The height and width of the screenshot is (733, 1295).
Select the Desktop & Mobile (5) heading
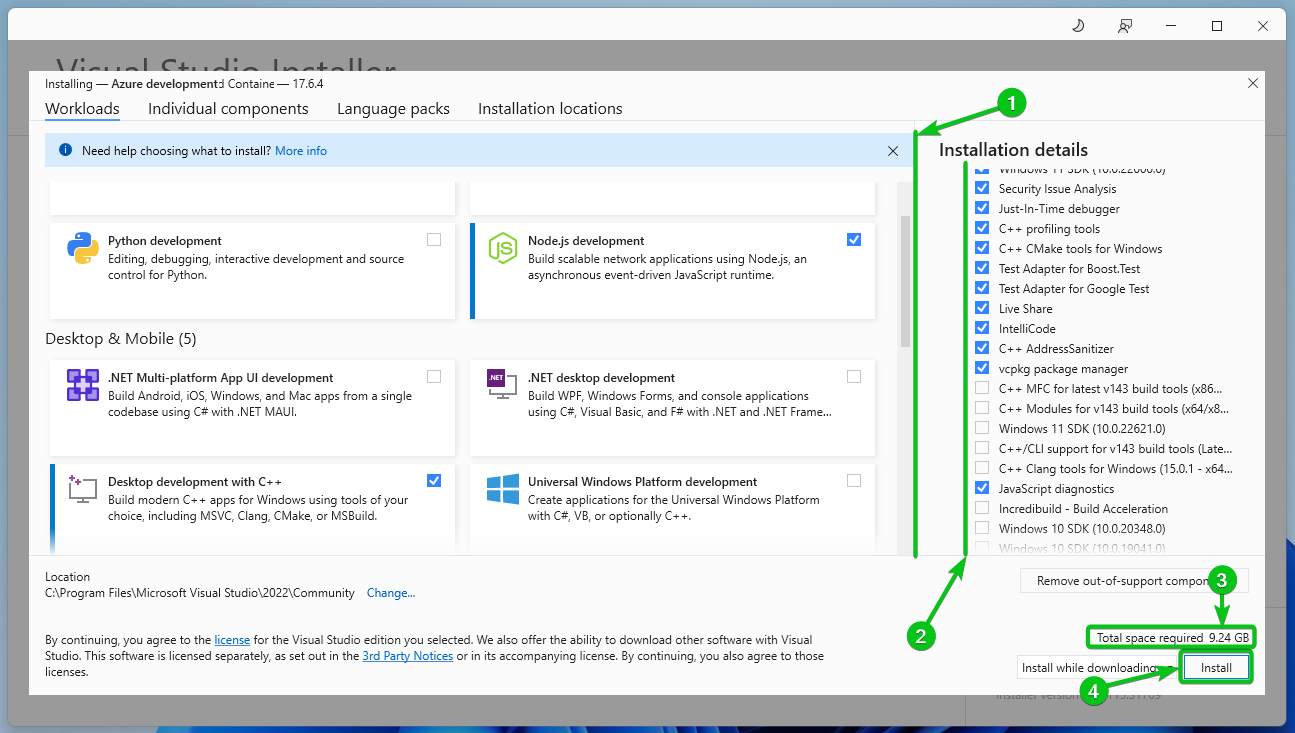[x=121, y=339]
